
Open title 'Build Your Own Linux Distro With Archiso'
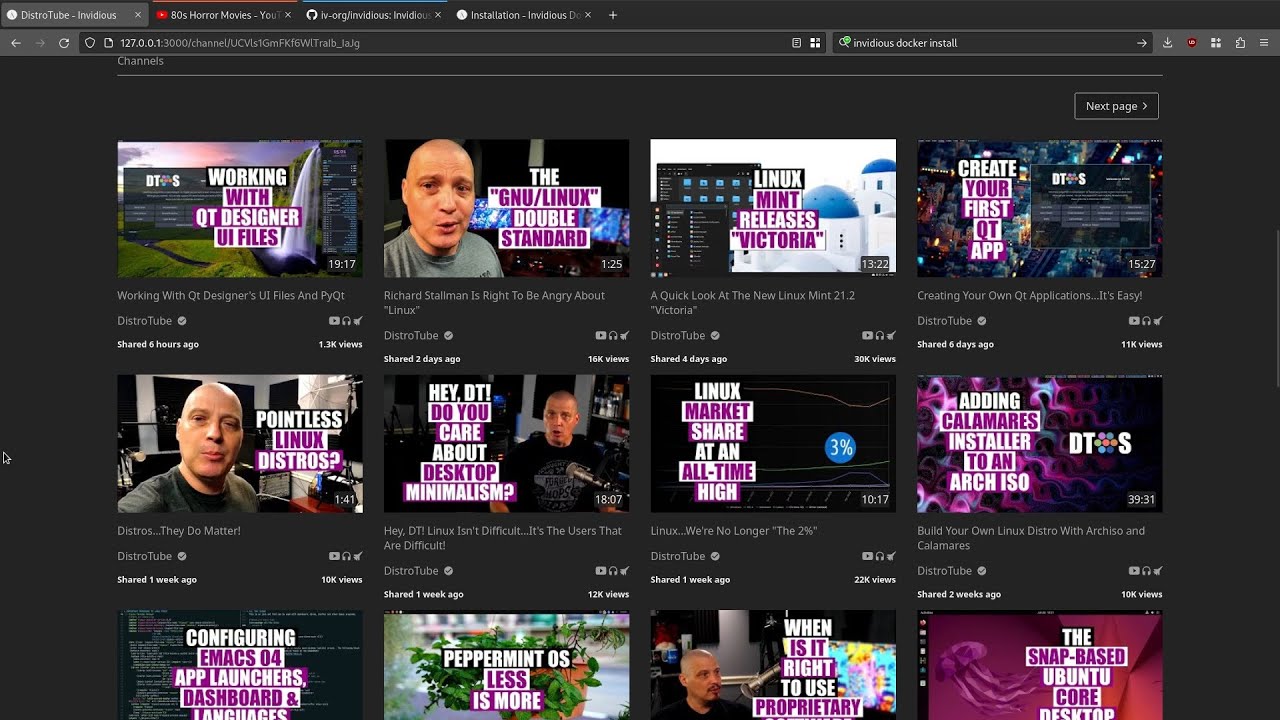click(x=1031, y=538)
